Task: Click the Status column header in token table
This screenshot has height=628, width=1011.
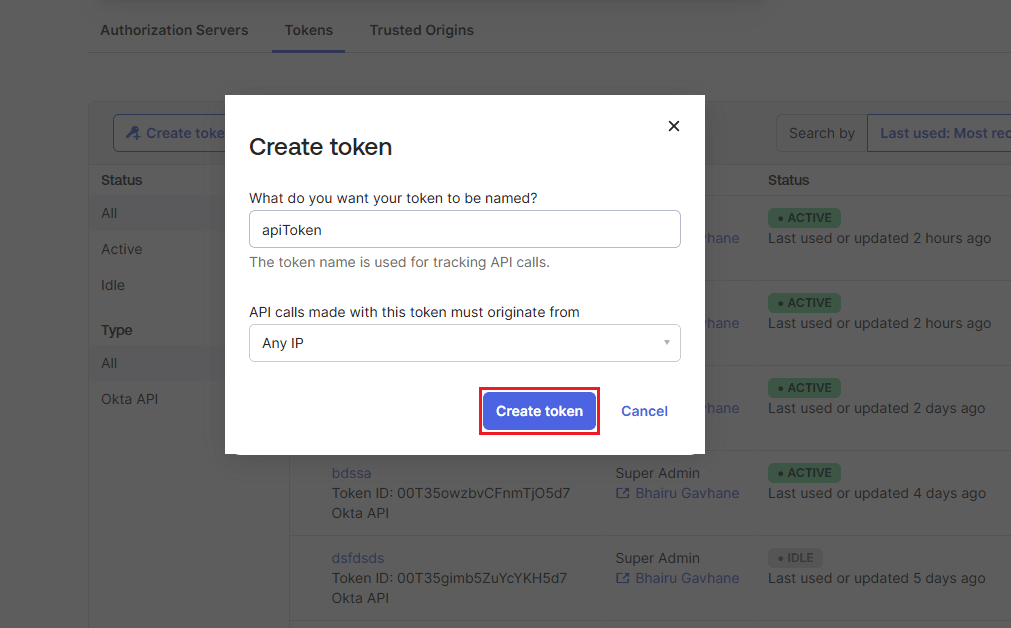Action: click(x=788, y=180)
